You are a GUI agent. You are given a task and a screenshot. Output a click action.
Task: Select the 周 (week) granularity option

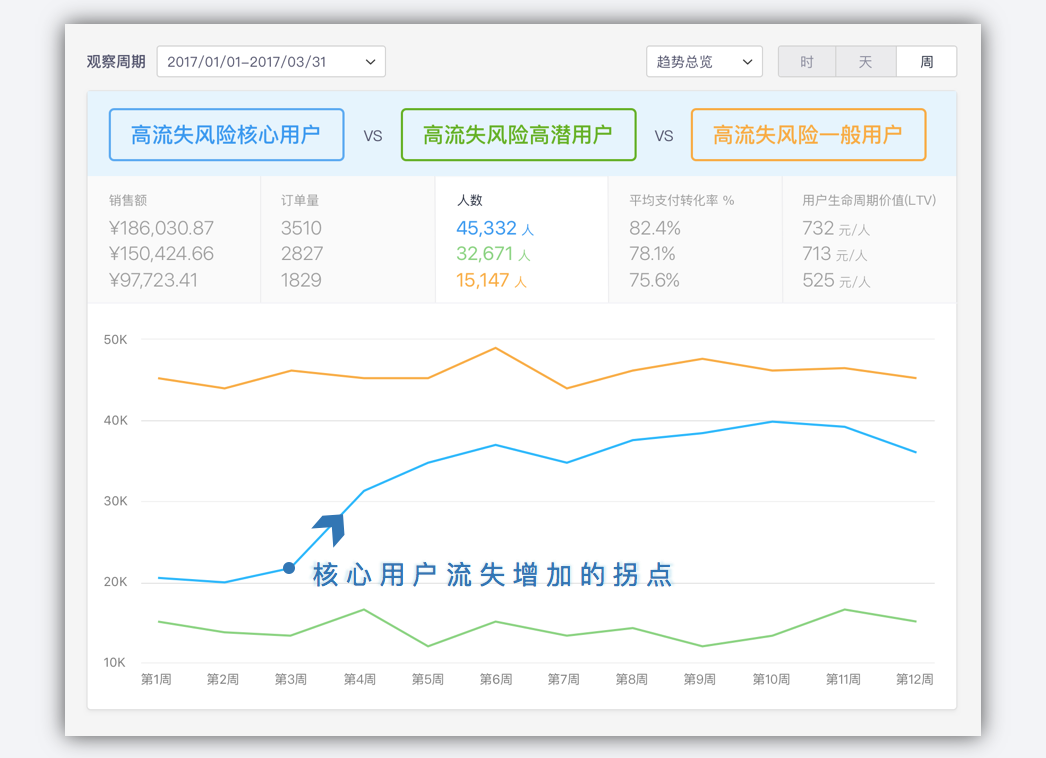pos(925,61)
